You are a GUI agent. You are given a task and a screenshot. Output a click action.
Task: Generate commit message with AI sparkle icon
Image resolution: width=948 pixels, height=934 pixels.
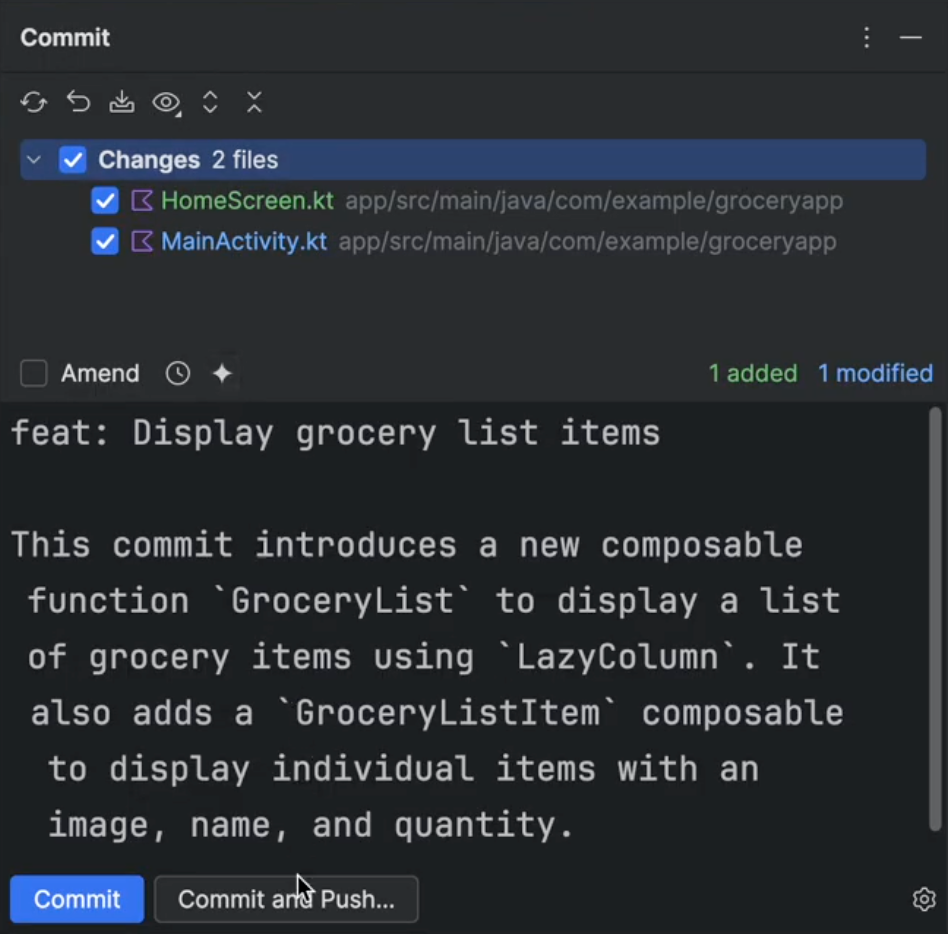tap(222, 373)
